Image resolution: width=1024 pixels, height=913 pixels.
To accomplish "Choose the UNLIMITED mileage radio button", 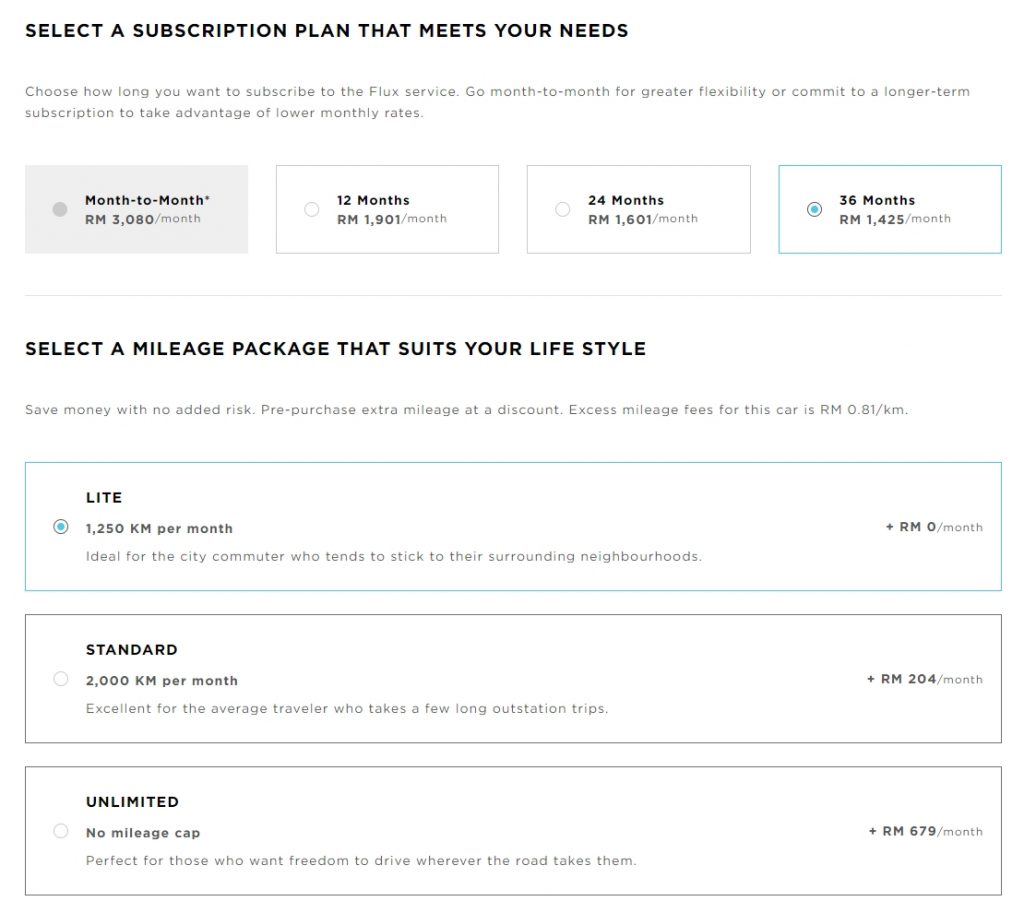I will point(61,831).
